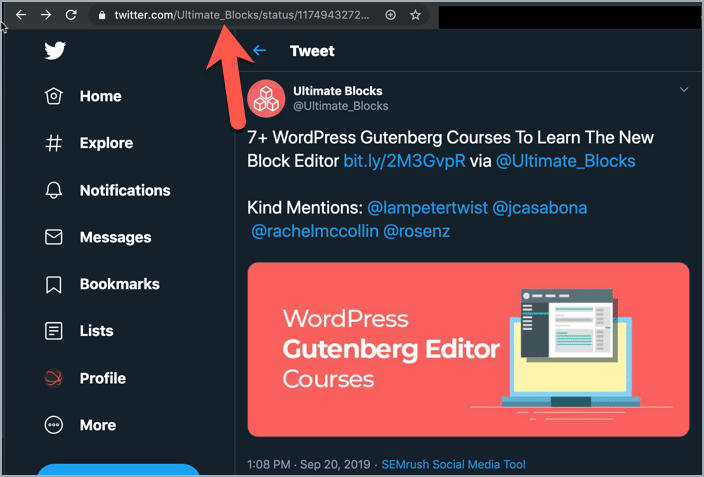Open the Lists icon

[54, 331]
